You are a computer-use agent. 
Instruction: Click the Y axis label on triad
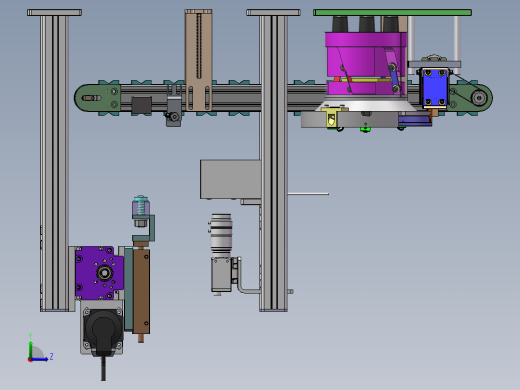click(x=30, y=336)
